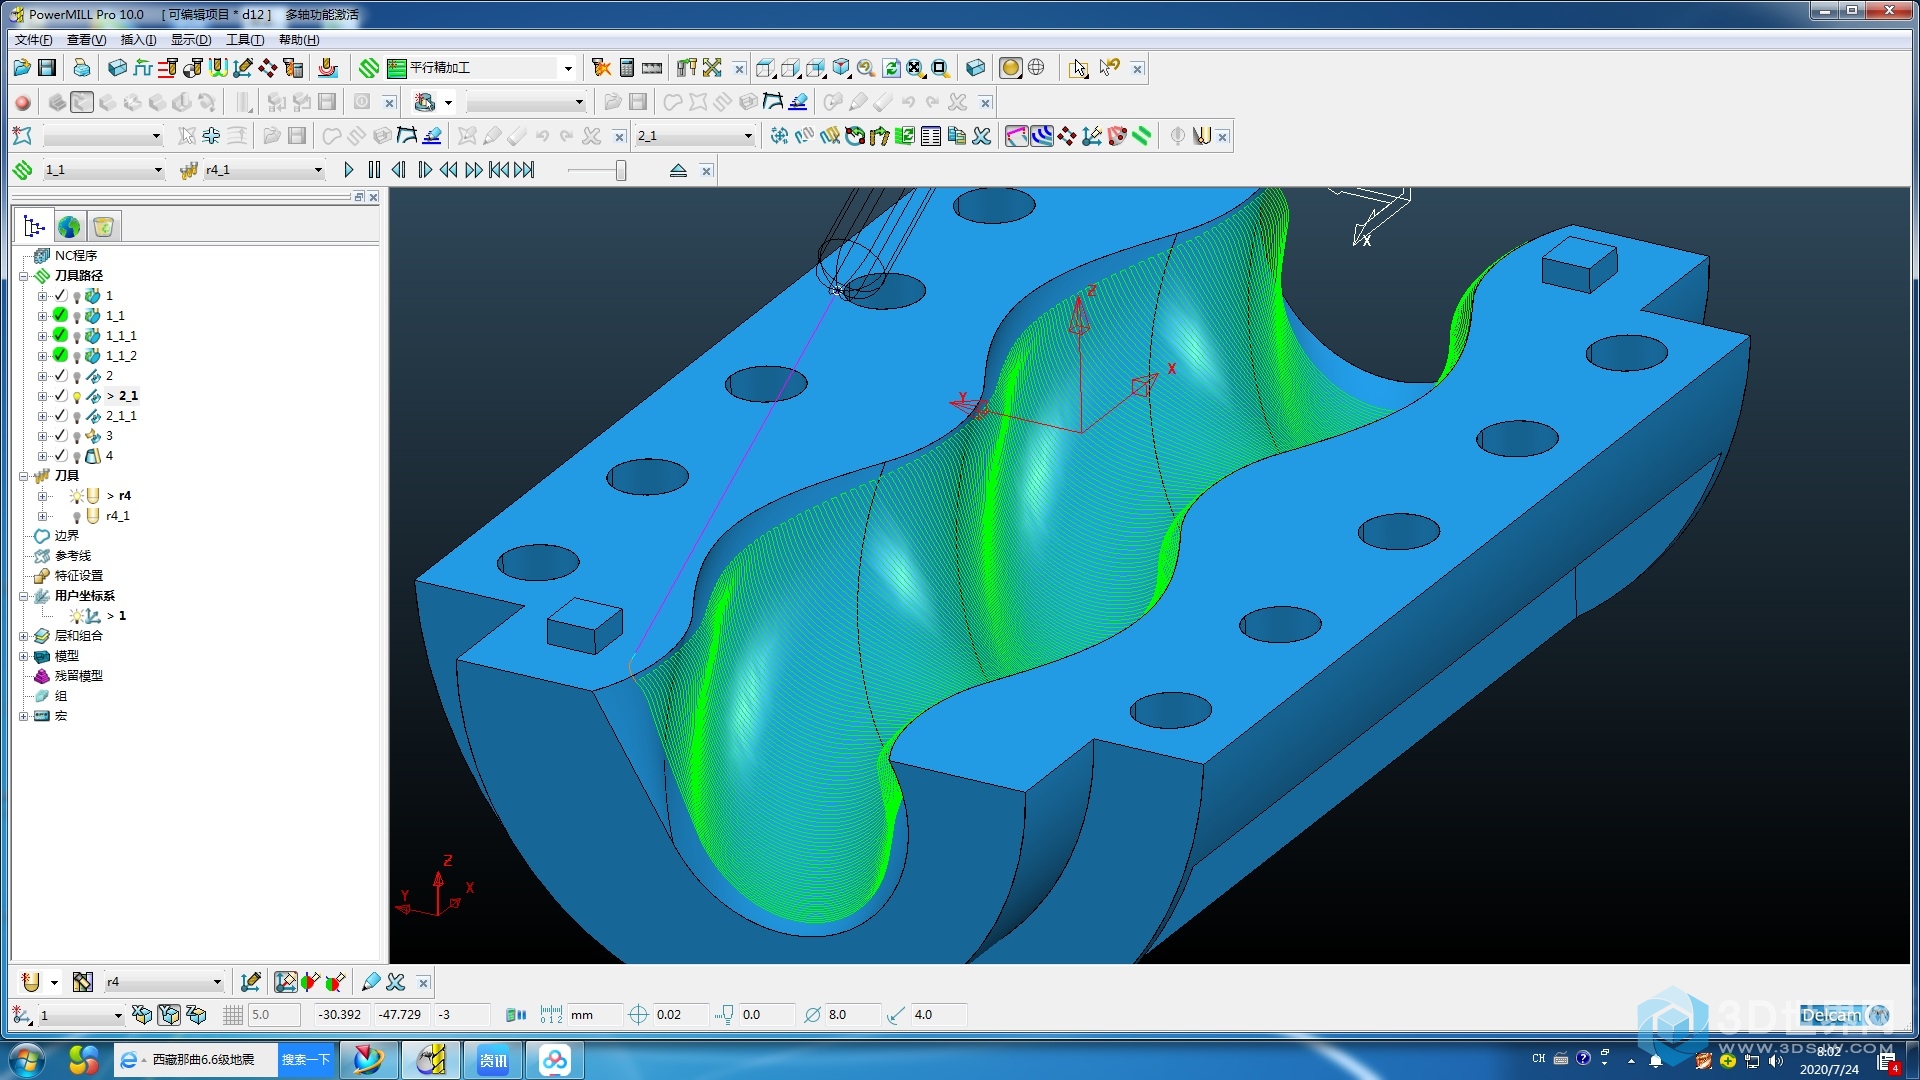
Task: Click 搜索一下 button in taskbar
Action: [x=305, y=1060]
